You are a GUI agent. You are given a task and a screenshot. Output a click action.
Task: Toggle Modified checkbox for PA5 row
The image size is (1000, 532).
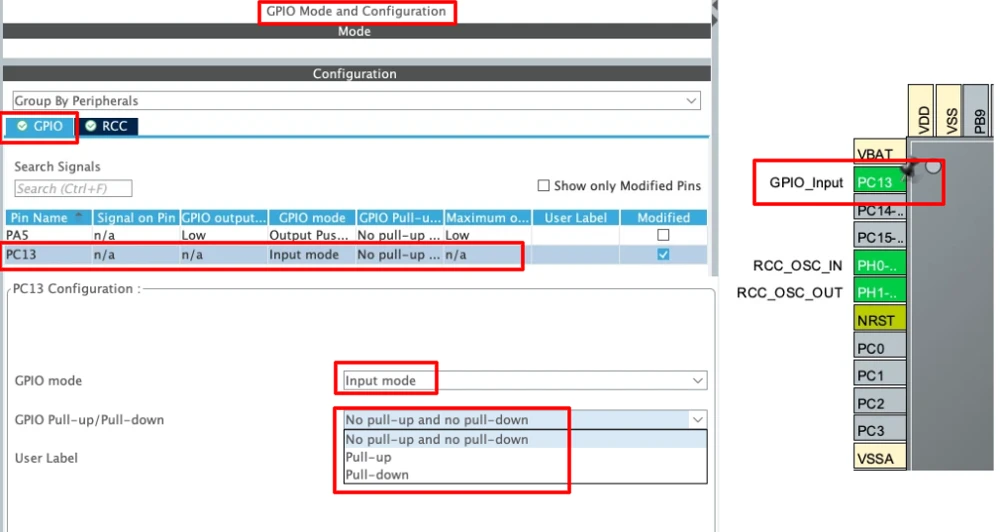coord(663,235)
